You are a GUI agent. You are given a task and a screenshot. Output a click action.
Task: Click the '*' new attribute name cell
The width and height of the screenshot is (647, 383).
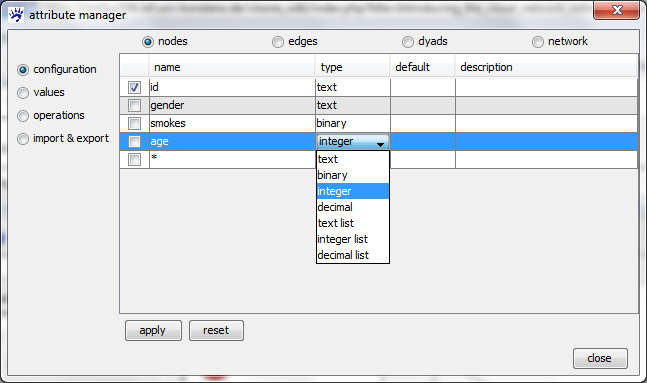click(232, 159)
